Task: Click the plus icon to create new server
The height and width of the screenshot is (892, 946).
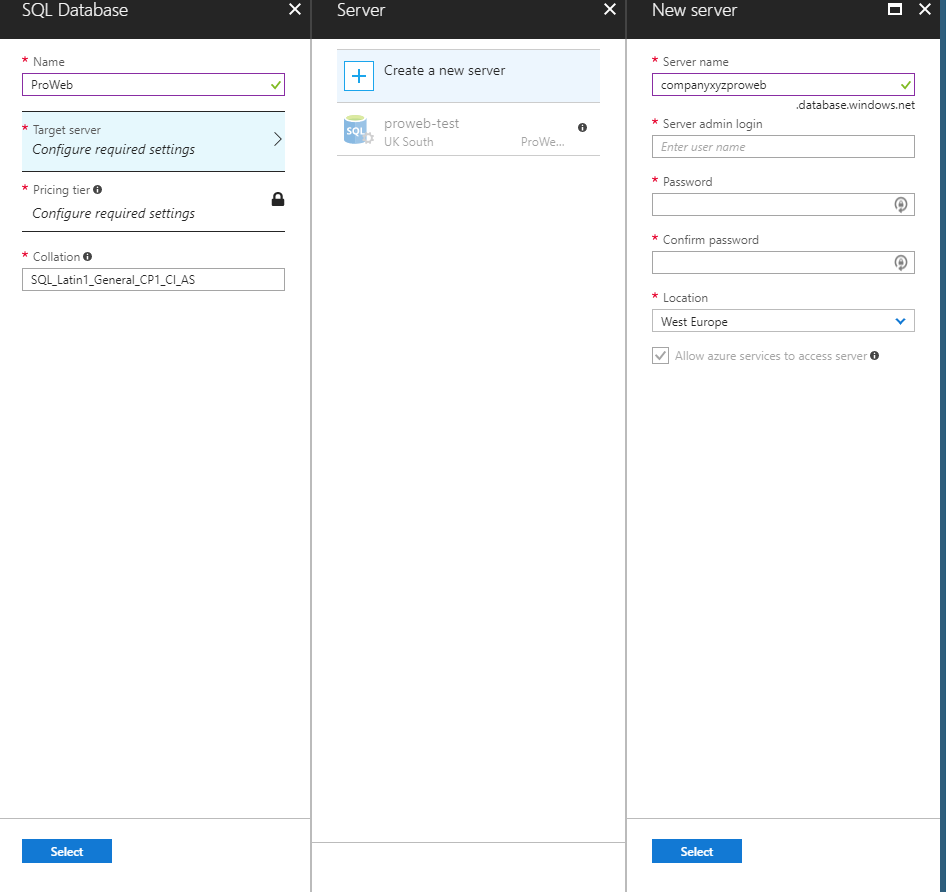Action: coord(359,76)
